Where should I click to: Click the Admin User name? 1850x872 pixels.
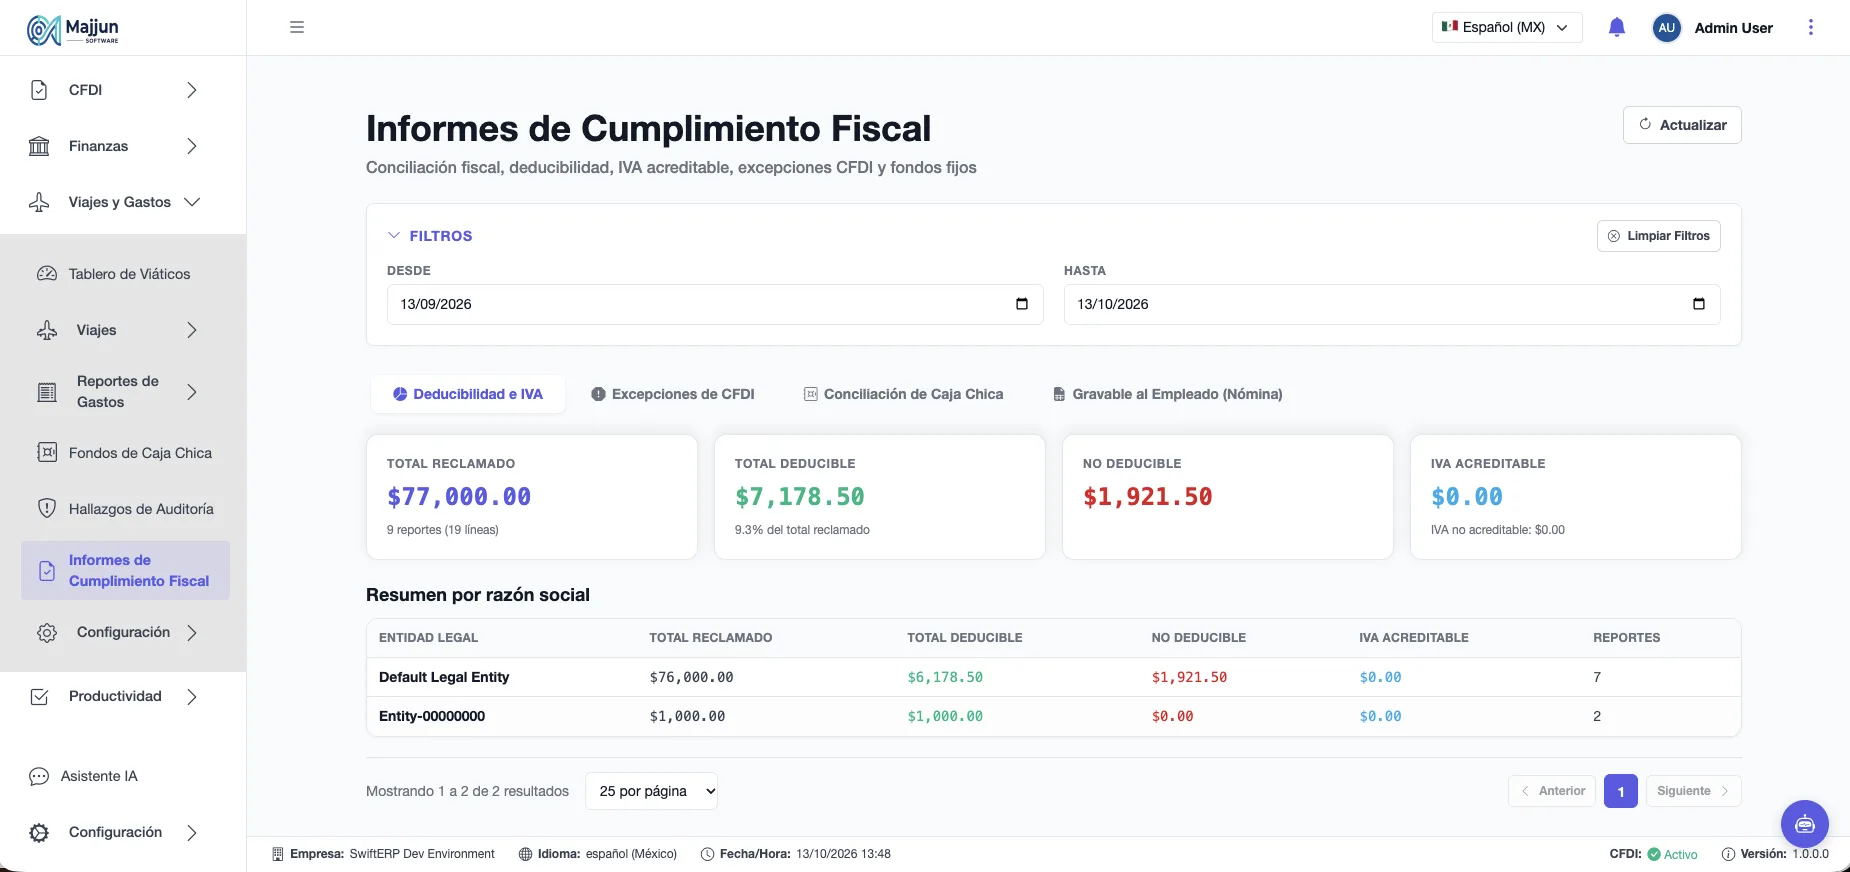coord(1734,28)
